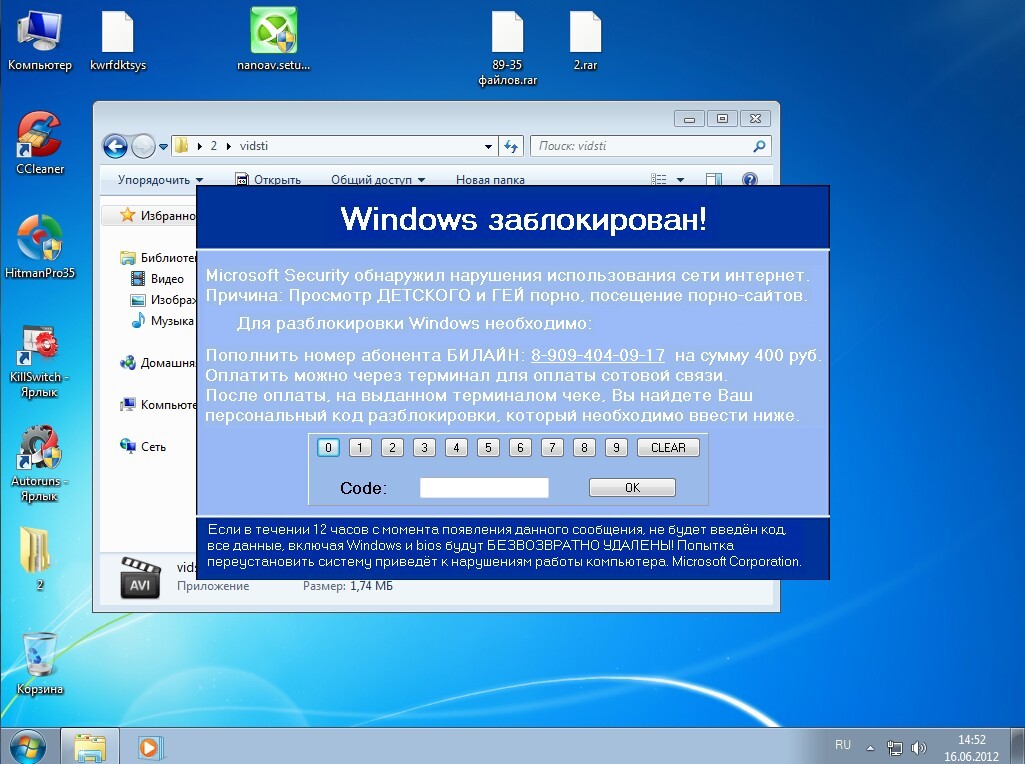Click the Code input field
The height and width of the screenshot is (764, 1025).
coord(484,488)
